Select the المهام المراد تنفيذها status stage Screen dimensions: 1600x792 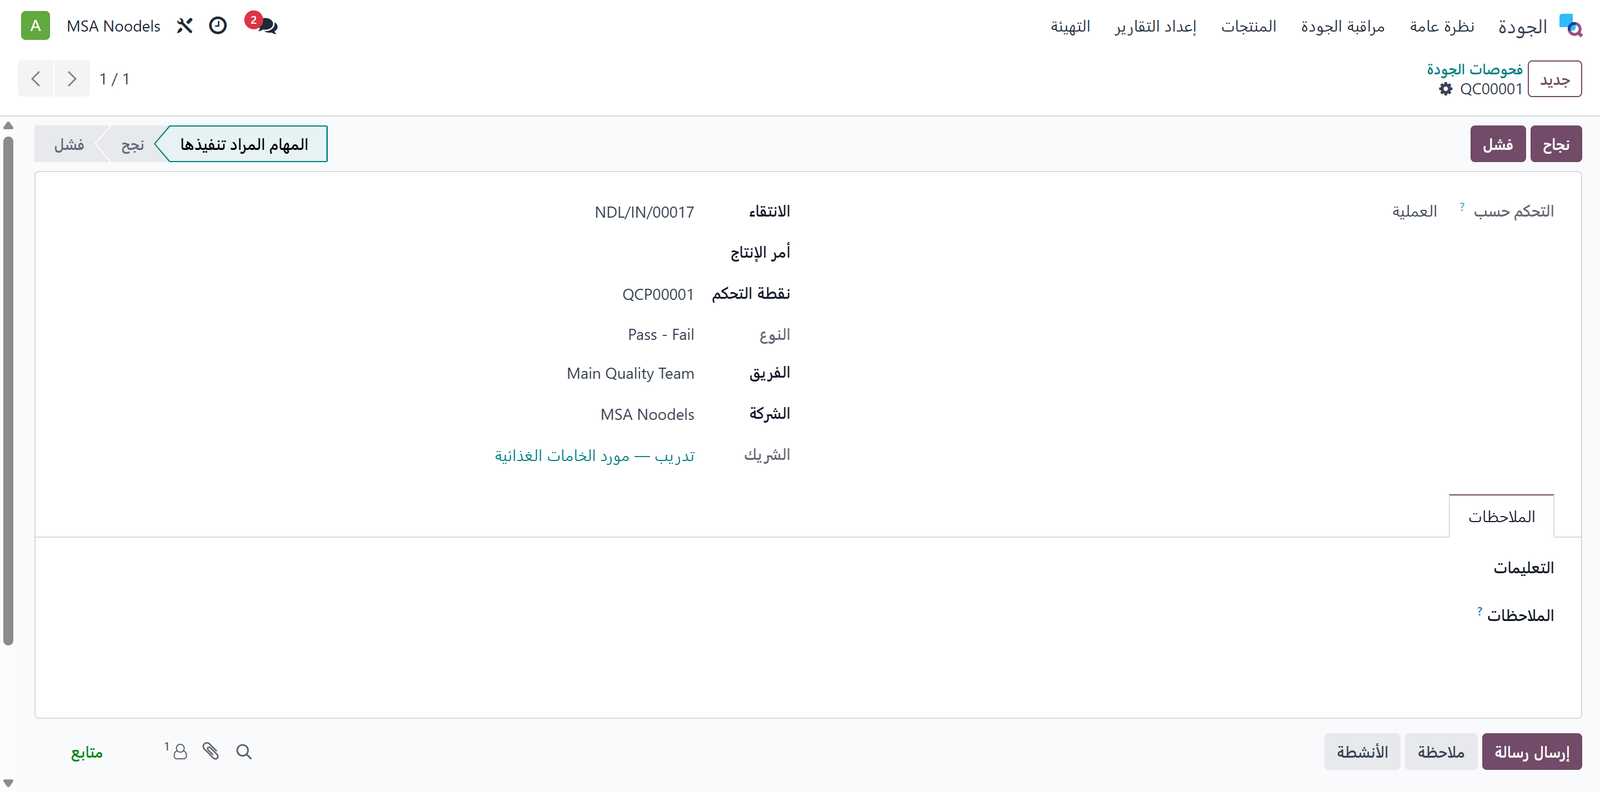click(244, 144)
